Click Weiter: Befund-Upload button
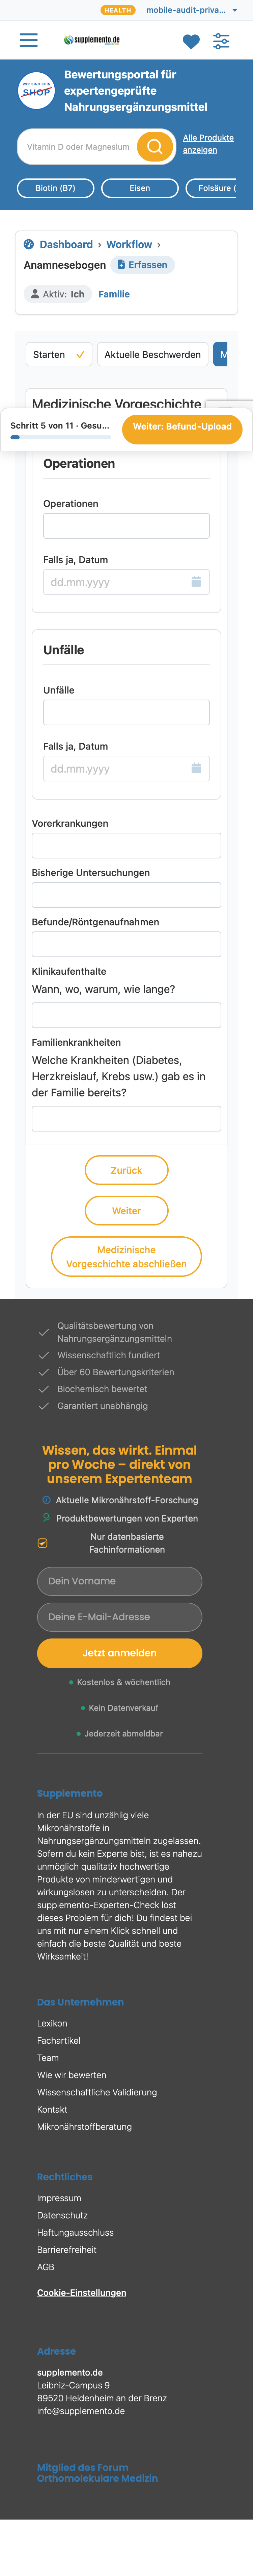 point(182,426)
